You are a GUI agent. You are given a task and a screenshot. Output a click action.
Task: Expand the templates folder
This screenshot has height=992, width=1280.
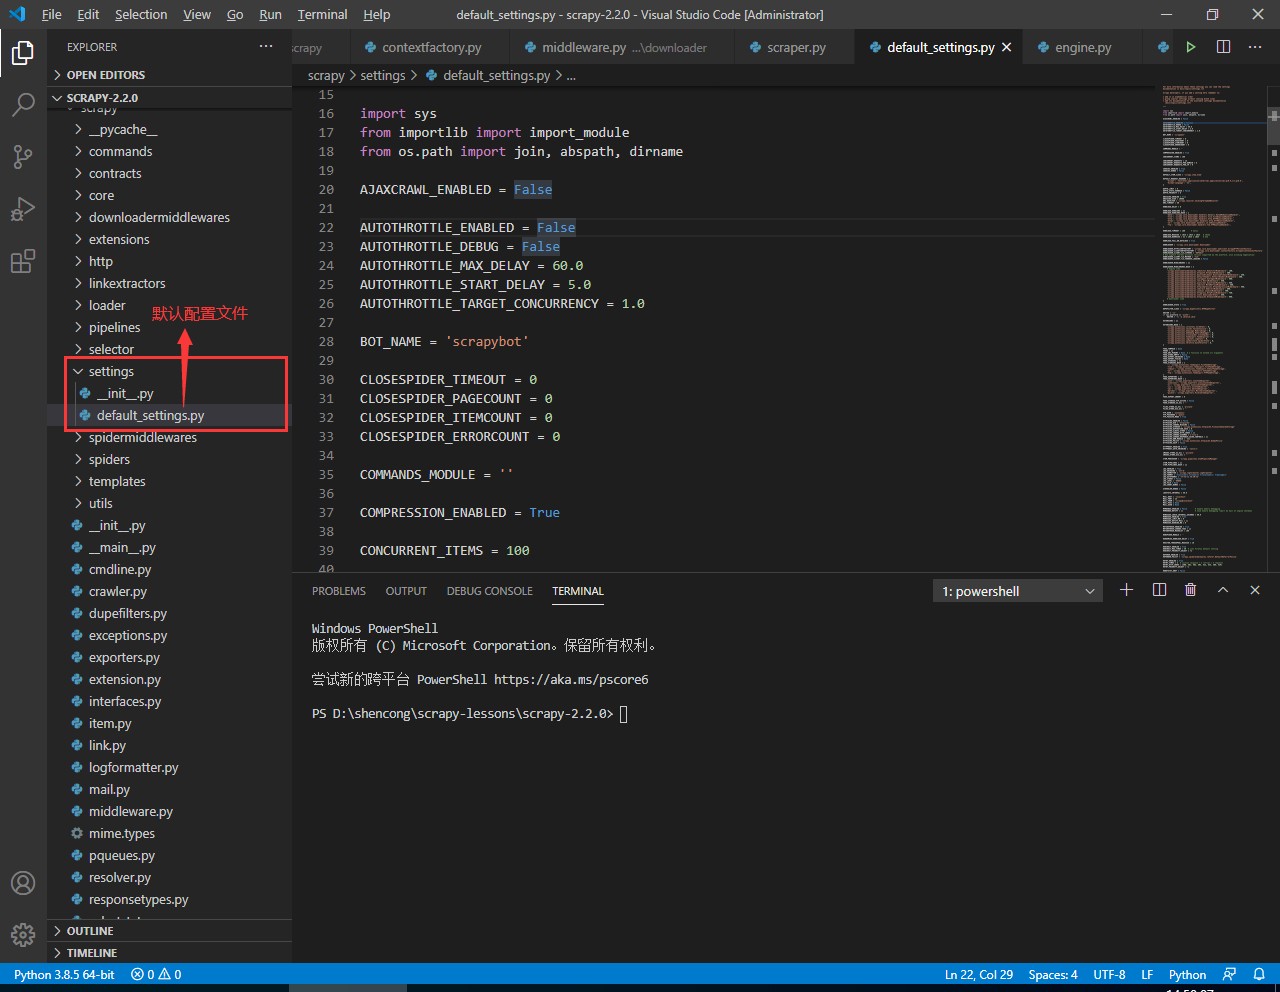[117, 481]
